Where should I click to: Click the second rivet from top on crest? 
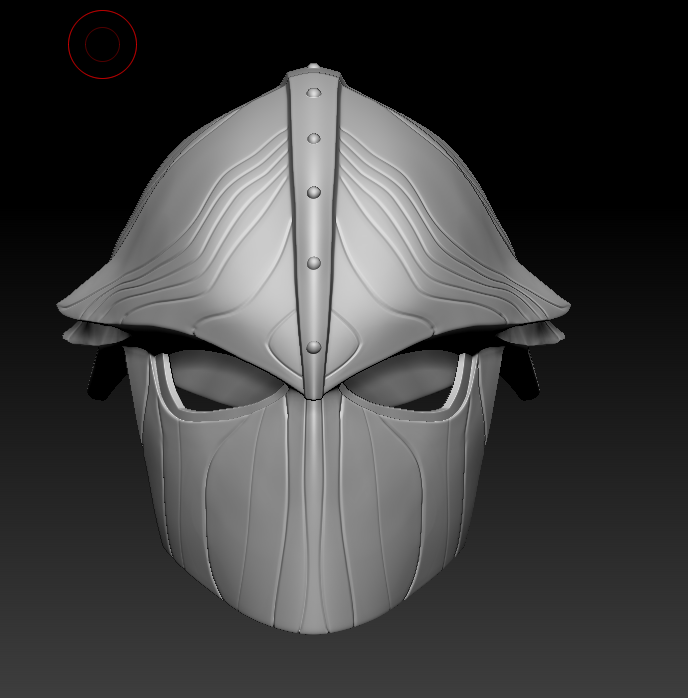point(314,139)
